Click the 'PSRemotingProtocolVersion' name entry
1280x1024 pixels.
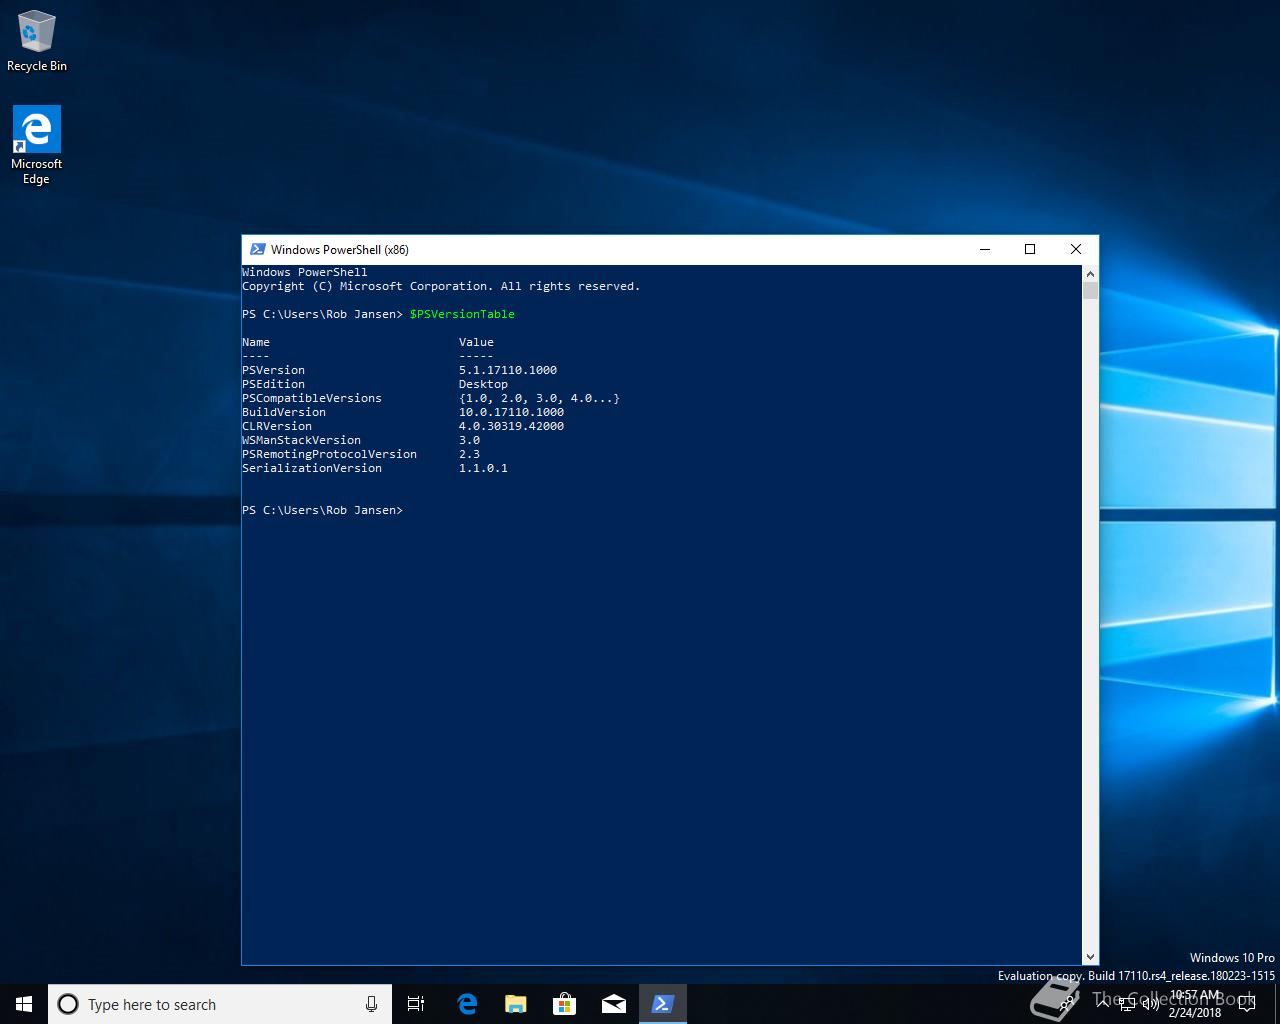(x=329, y=454)
